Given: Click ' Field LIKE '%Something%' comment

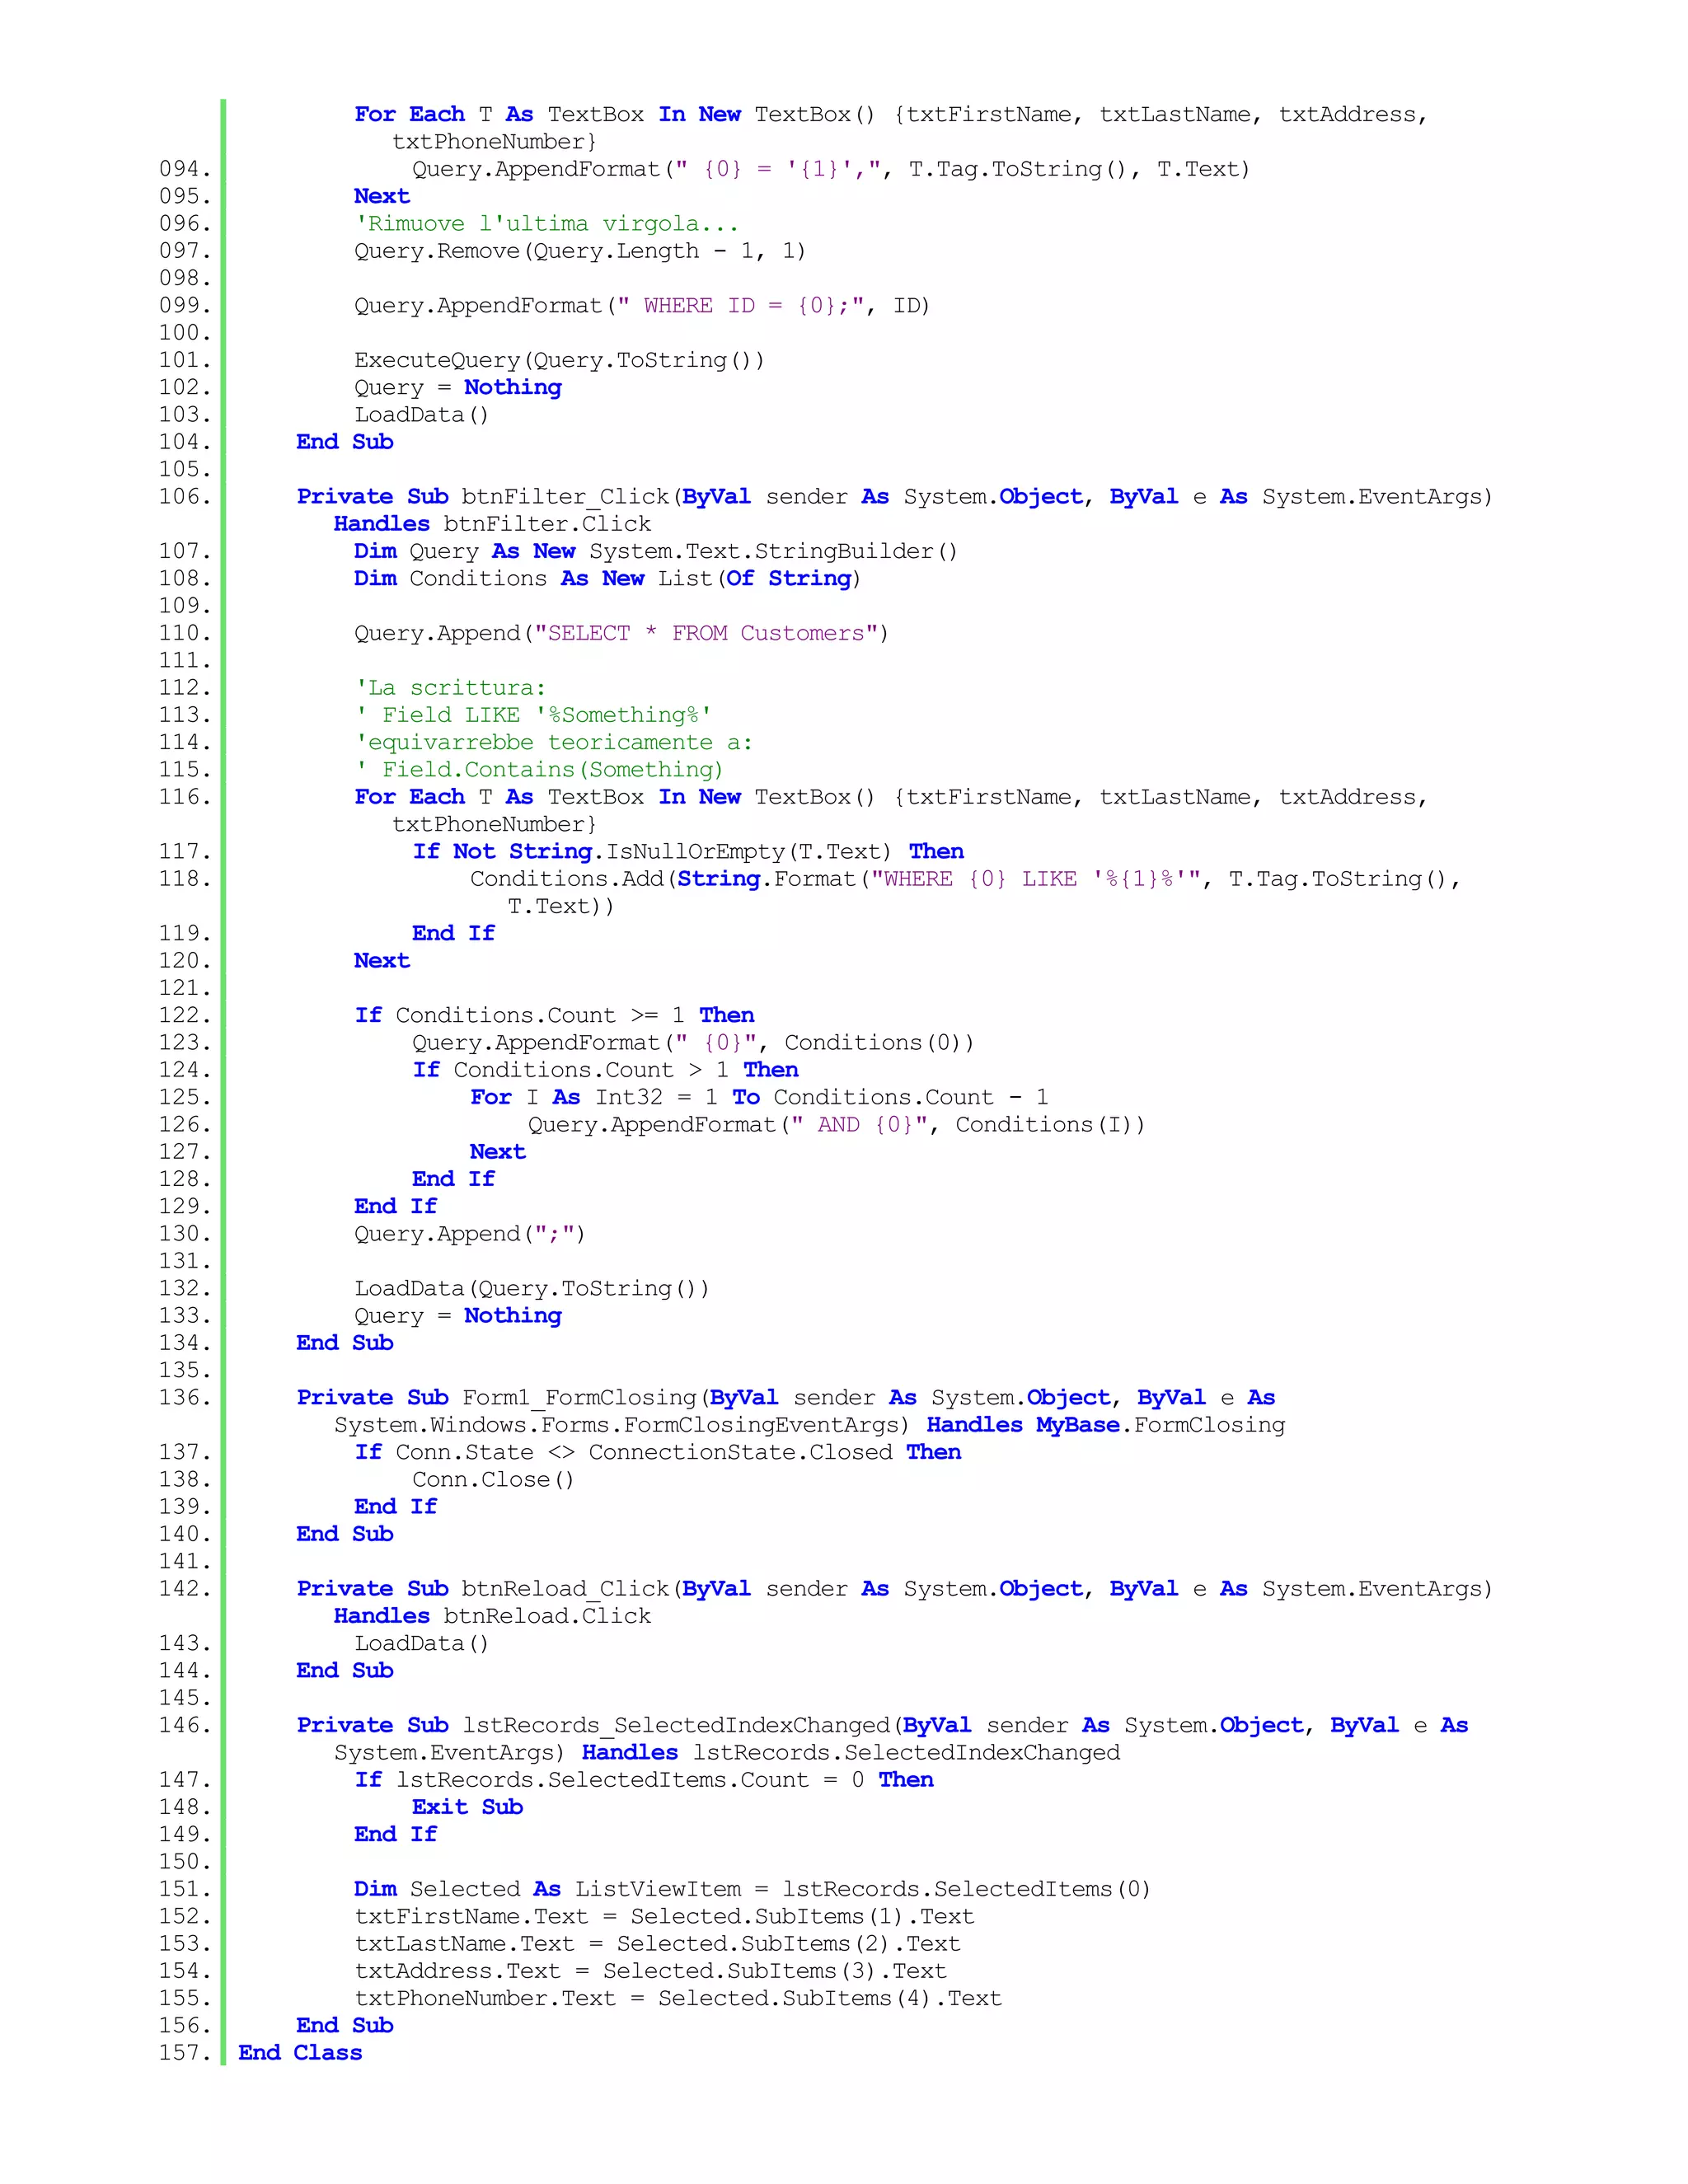Looking at the screenshot, I should pos(533,715).
